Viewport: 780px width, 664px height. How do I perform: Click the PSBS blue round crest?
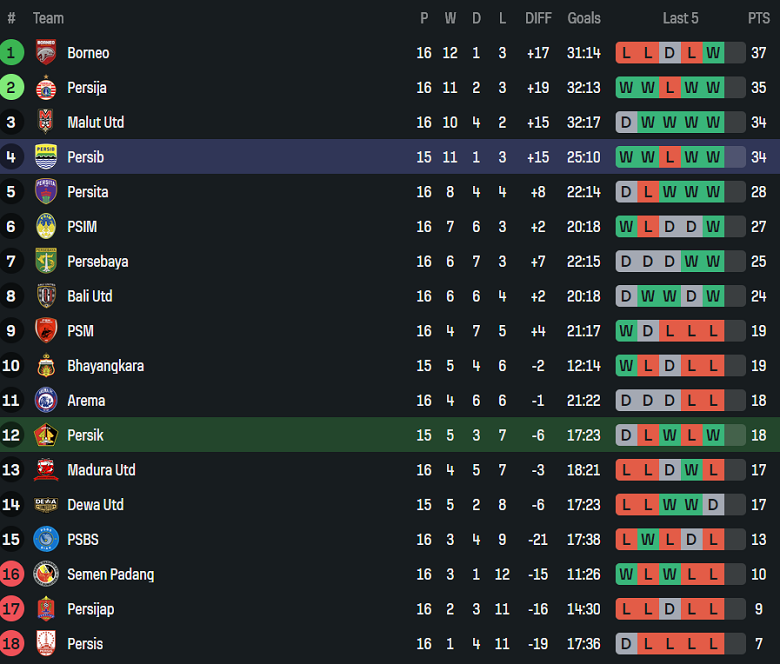click(45, 539)
